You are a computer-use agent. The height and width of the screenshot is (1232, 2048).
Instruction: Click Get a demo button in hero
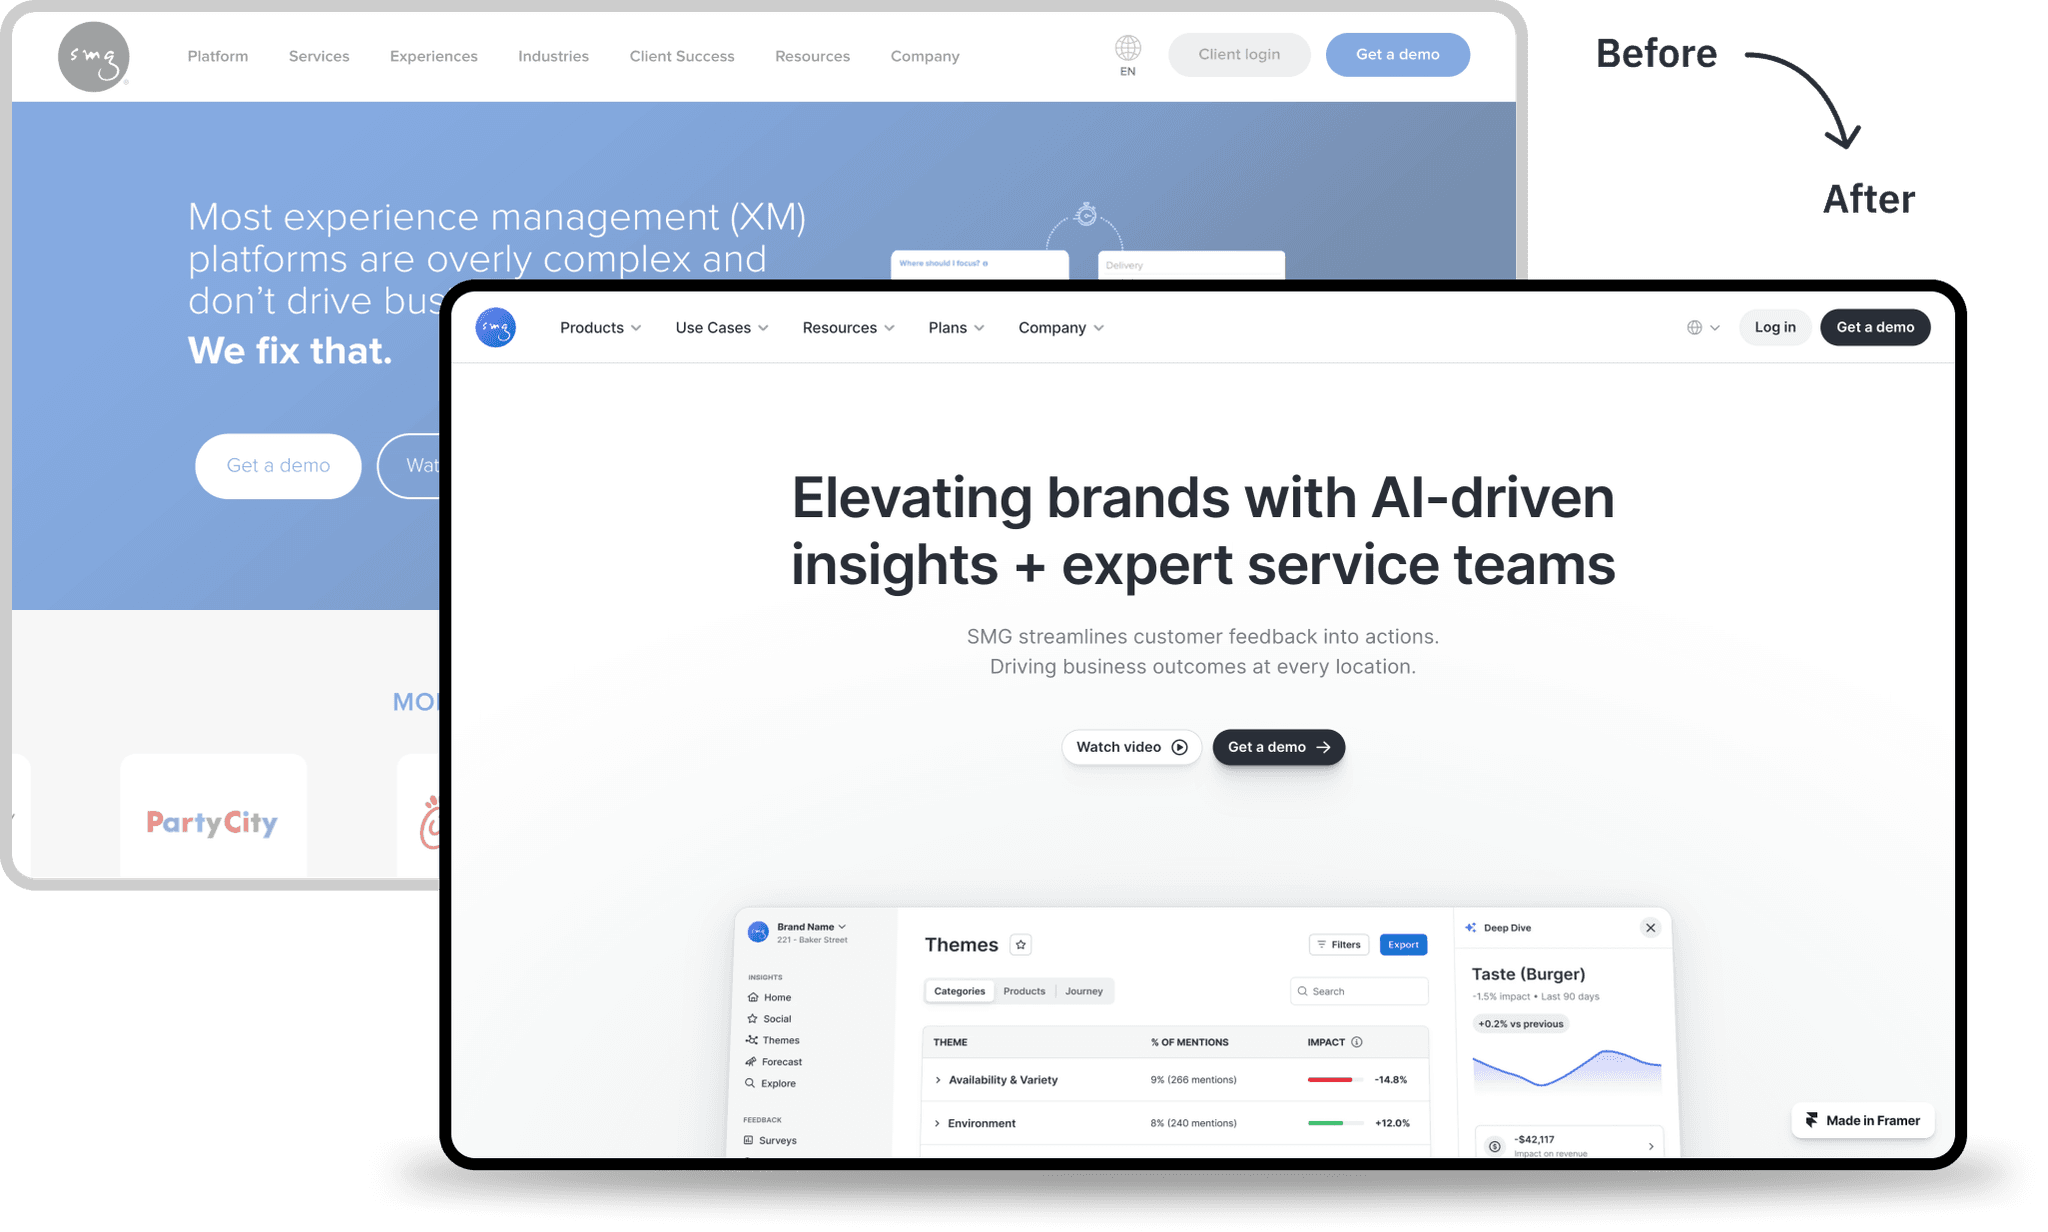pyautogui.click(x=1276, y=746)
